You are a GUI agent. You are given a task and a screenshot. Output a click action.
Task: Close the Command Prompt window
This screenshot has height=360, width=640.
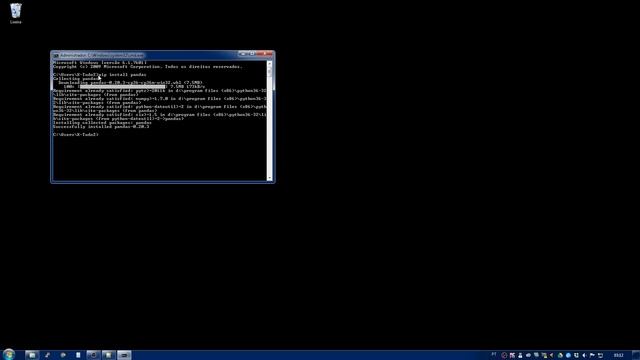tap(265, 54)
